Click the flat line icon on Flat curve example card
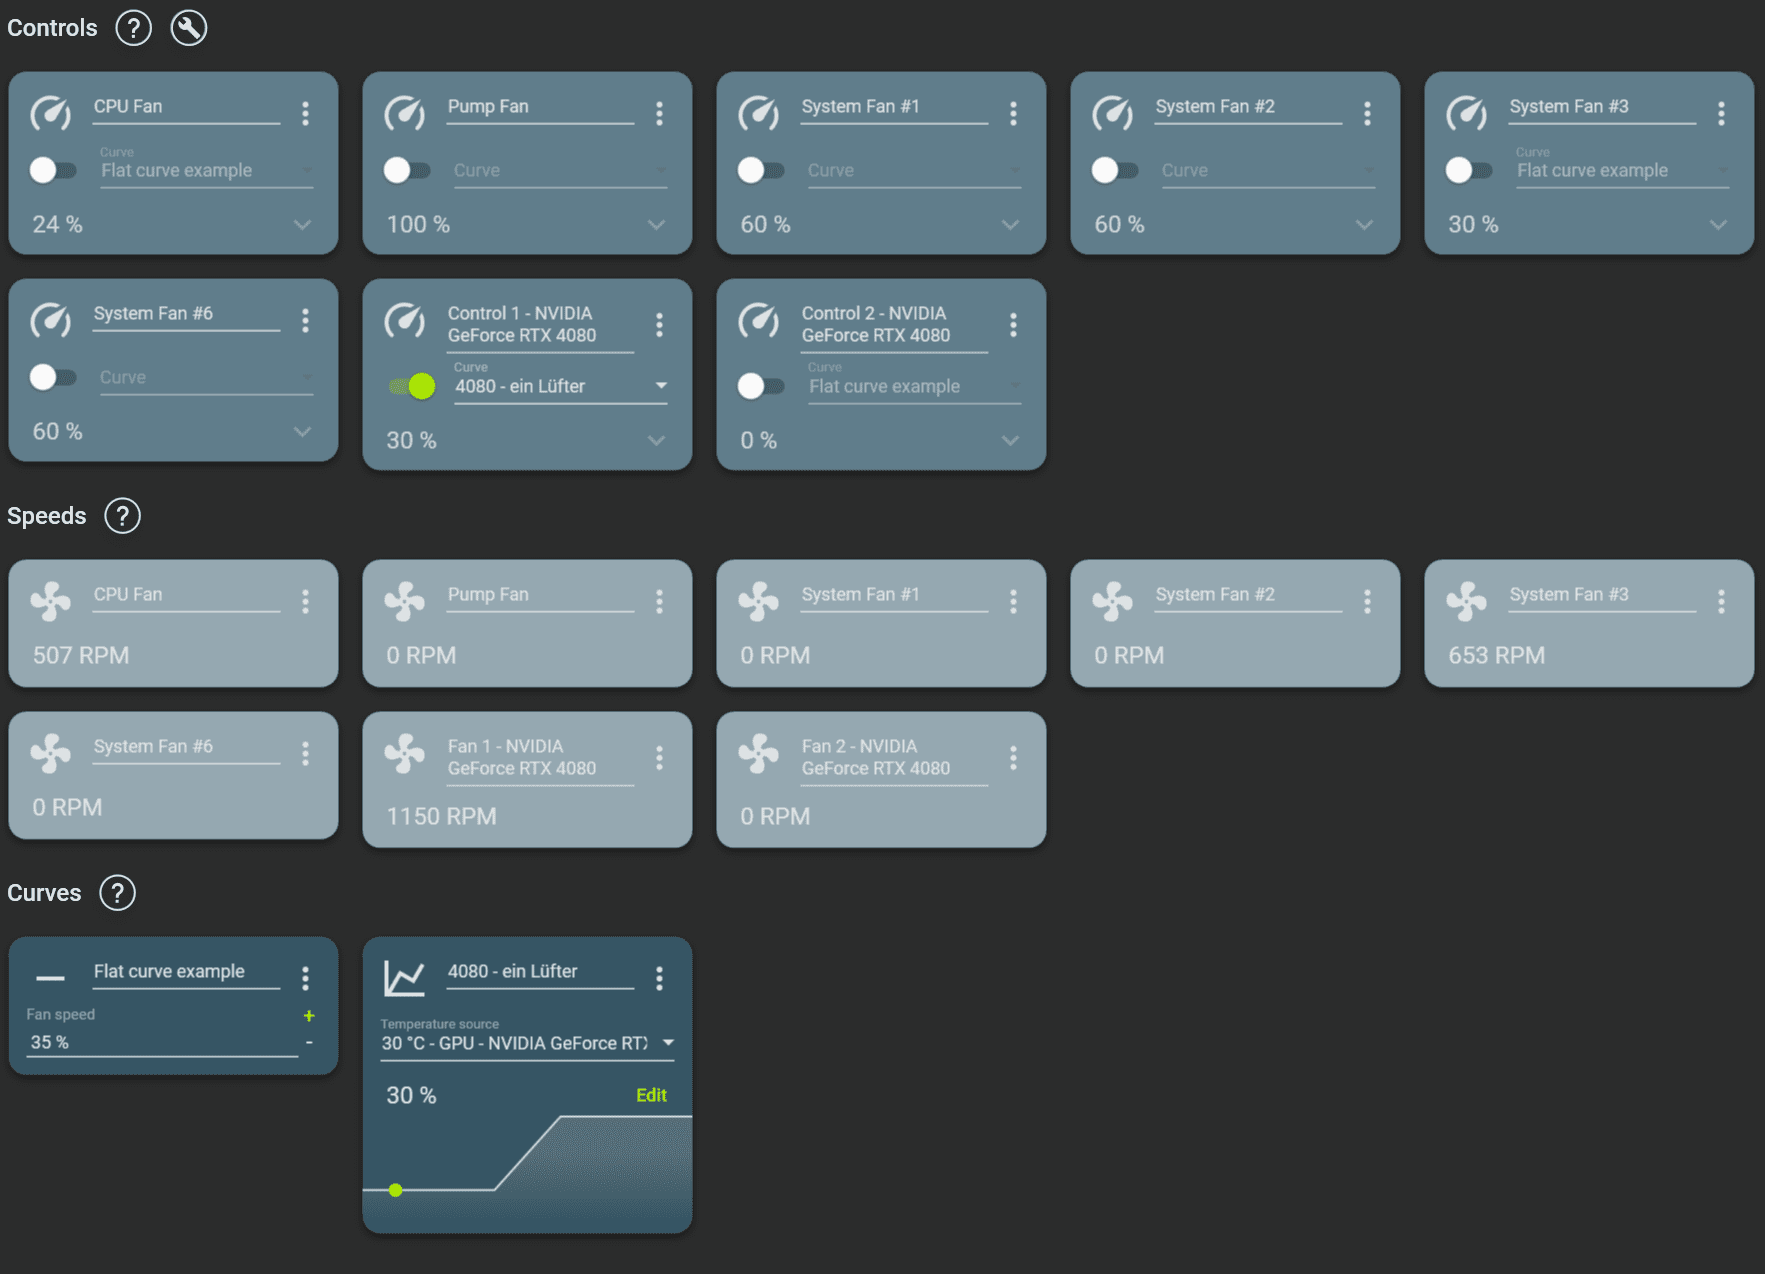This screenshot has width=1765, height=1274. coord(50,978)
